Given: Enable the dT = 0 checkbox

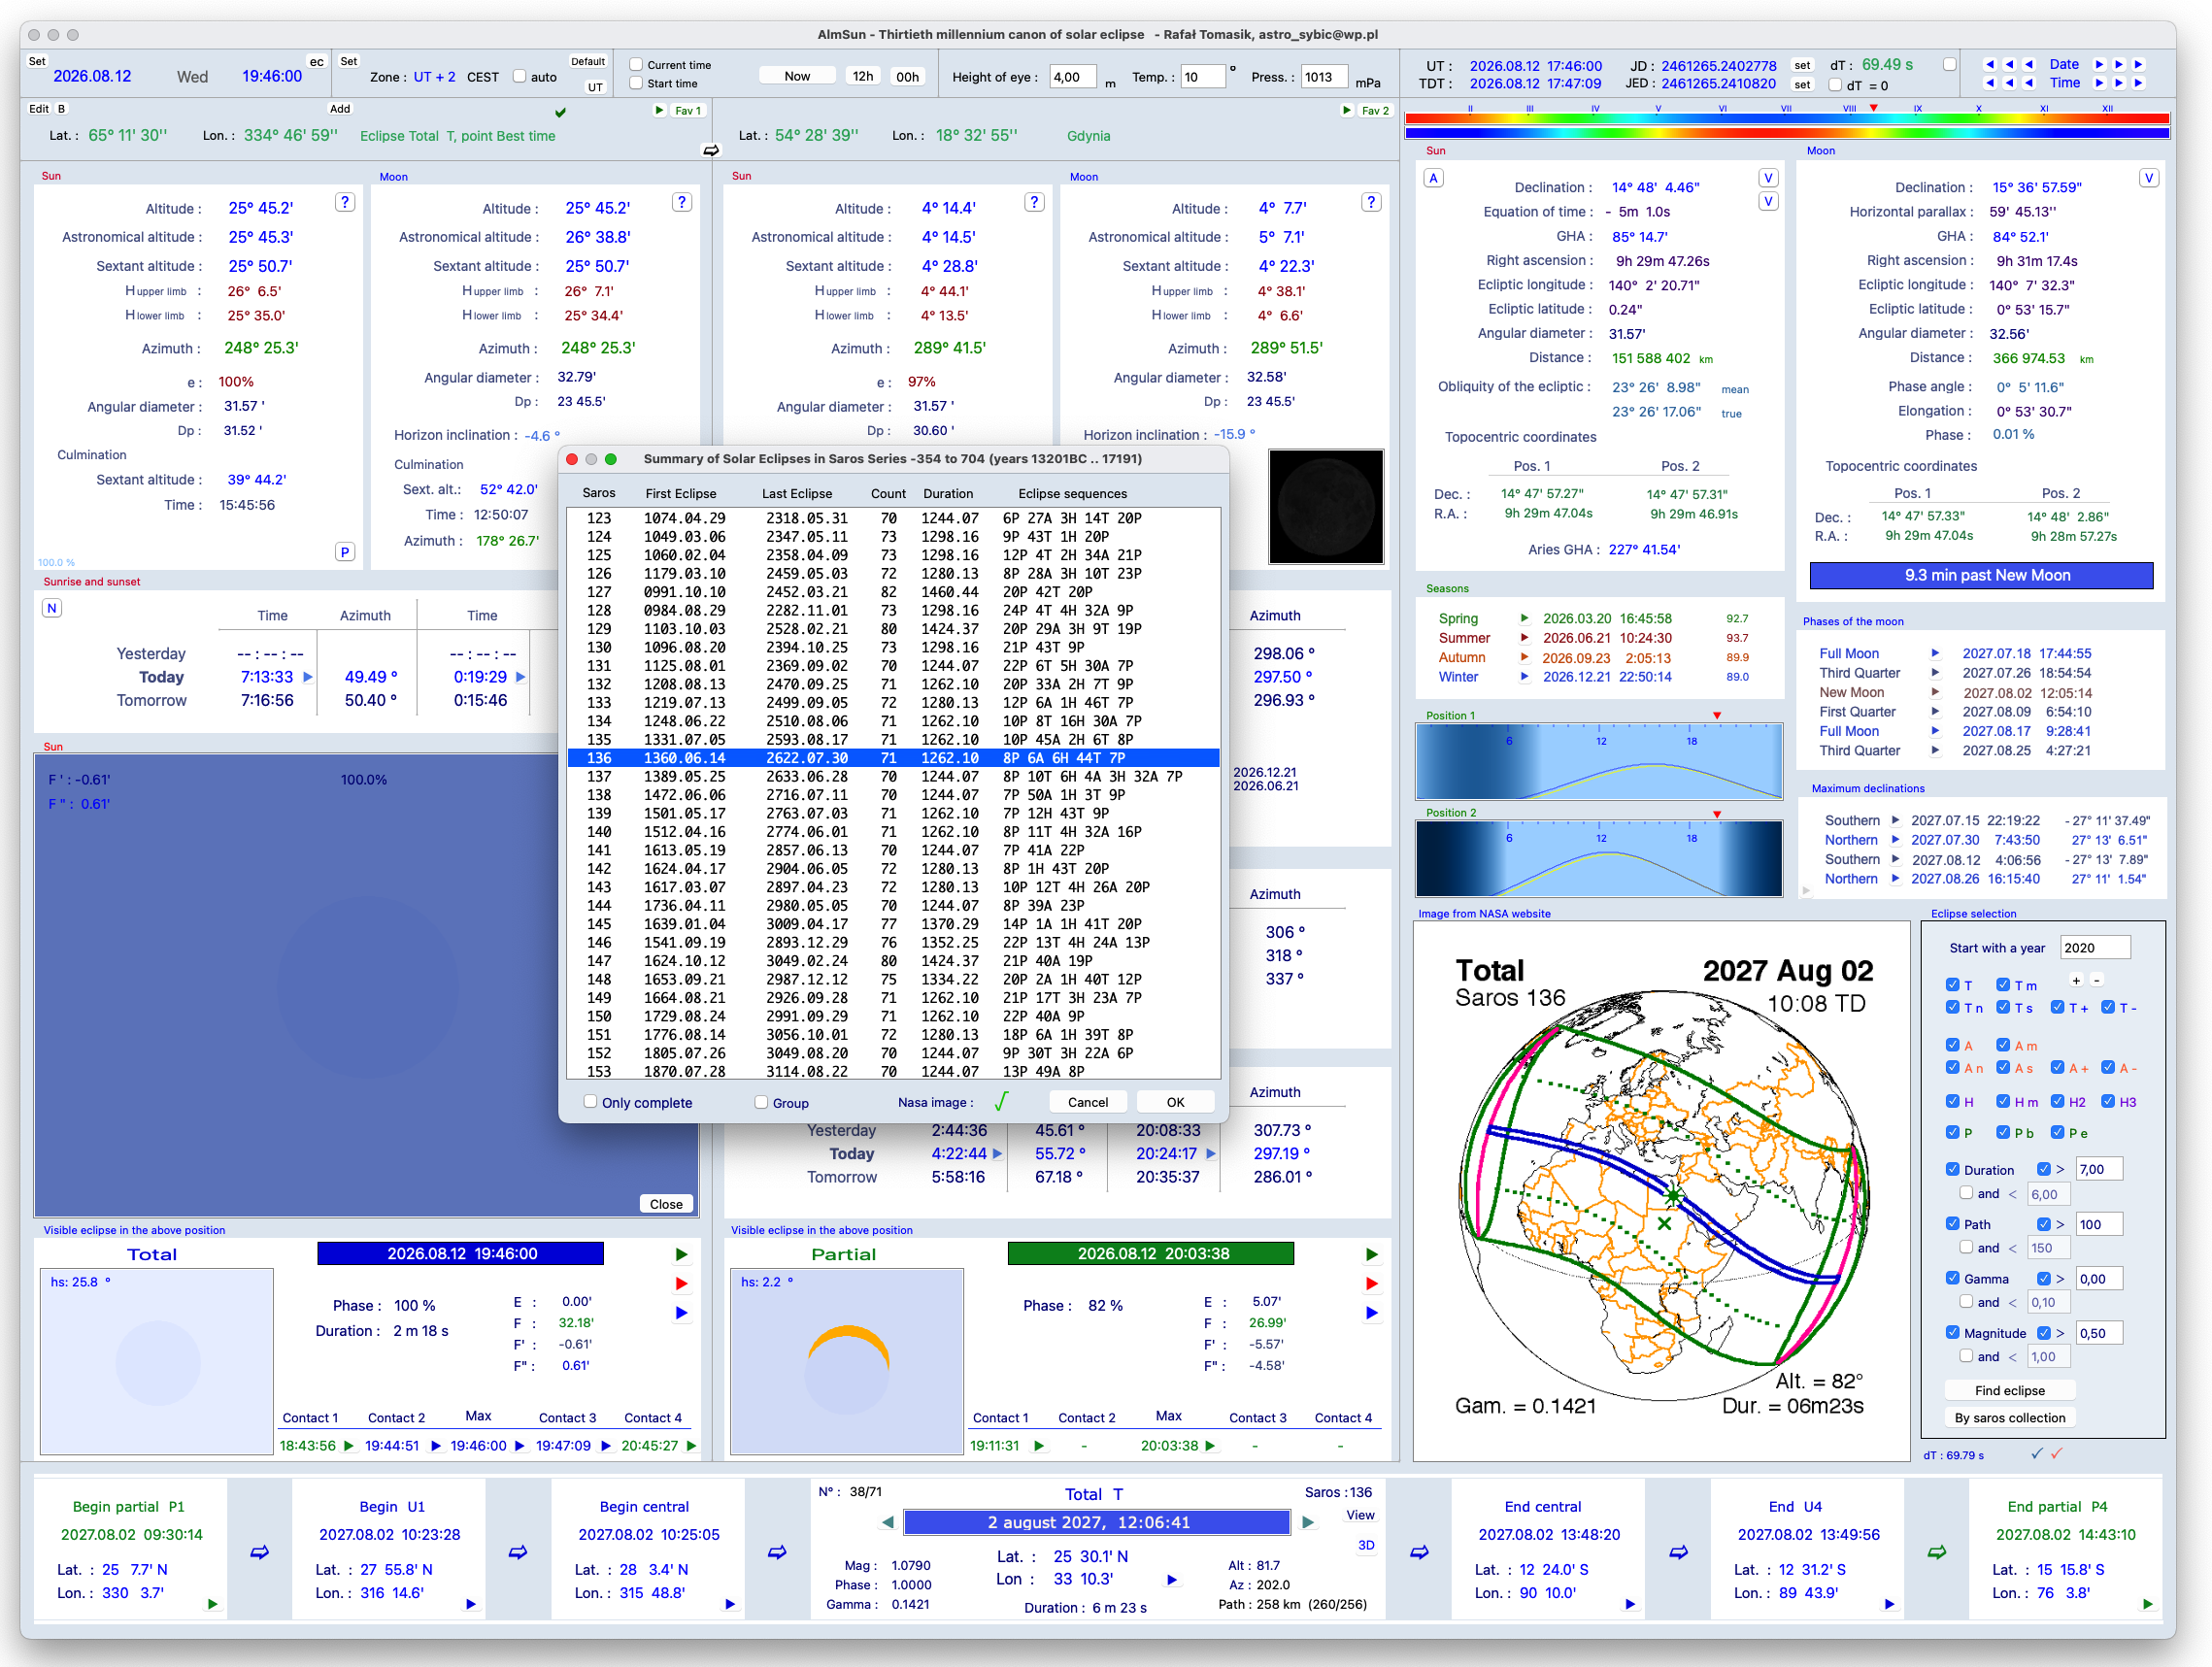Looking at the screenshot, I should [x=1835, y=85].
